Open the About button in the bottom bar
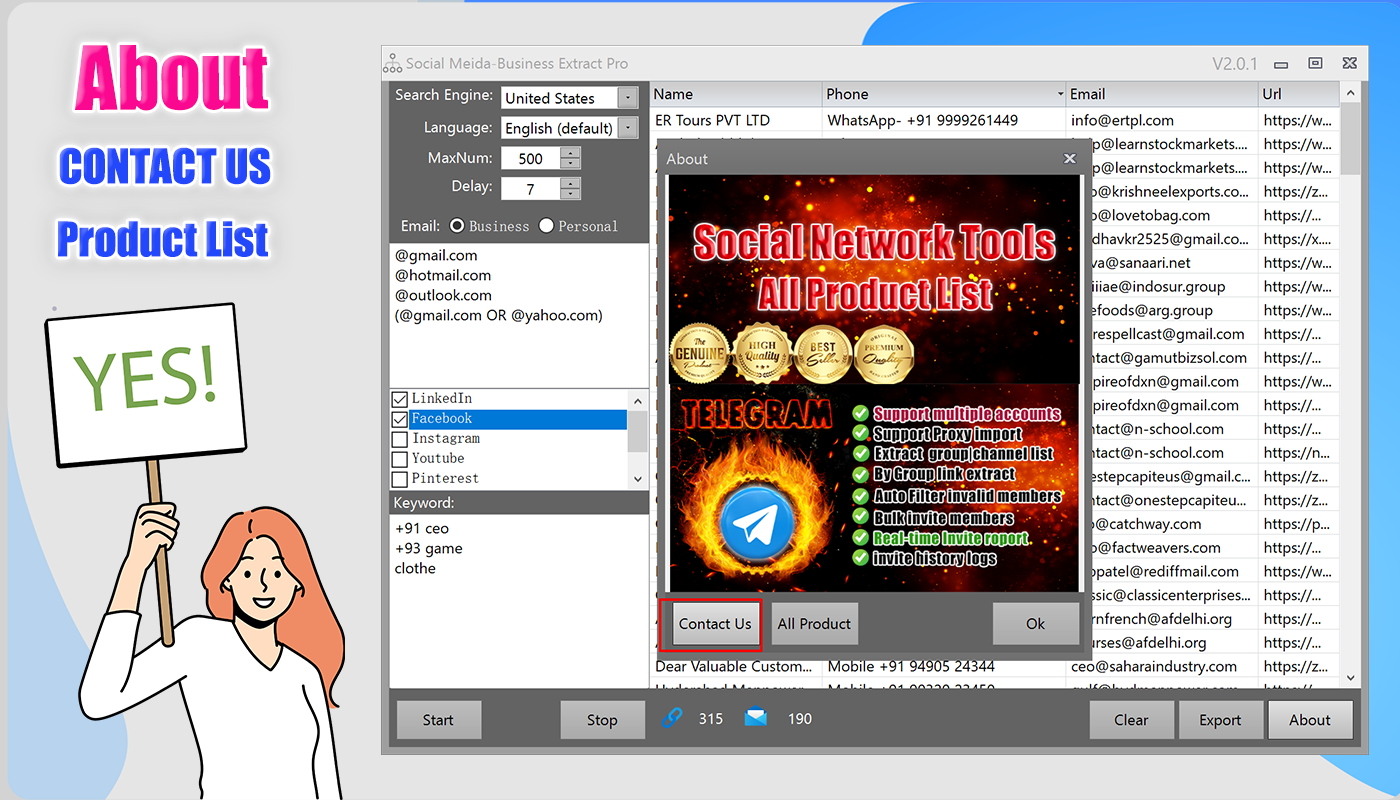 (1310, 720)
